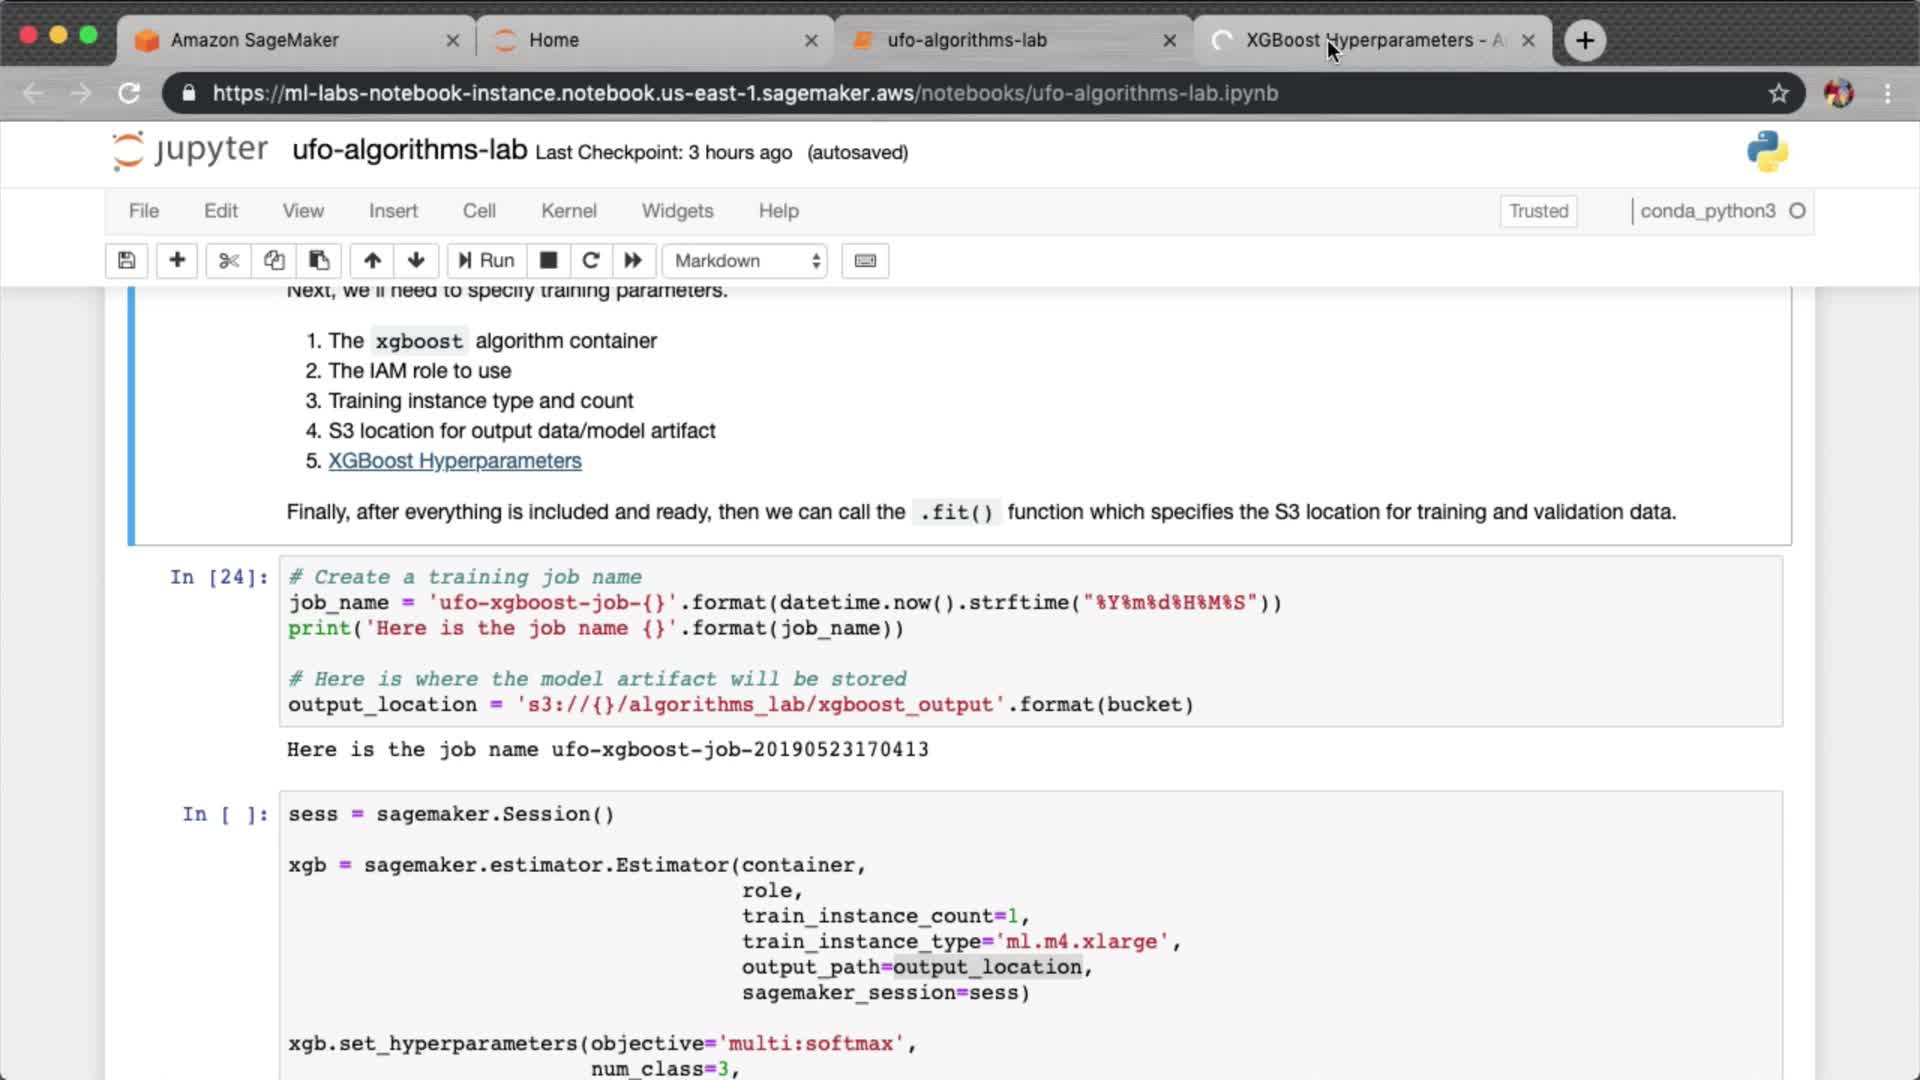
Task: Restart the kernel icon
Action: point(591,261)
